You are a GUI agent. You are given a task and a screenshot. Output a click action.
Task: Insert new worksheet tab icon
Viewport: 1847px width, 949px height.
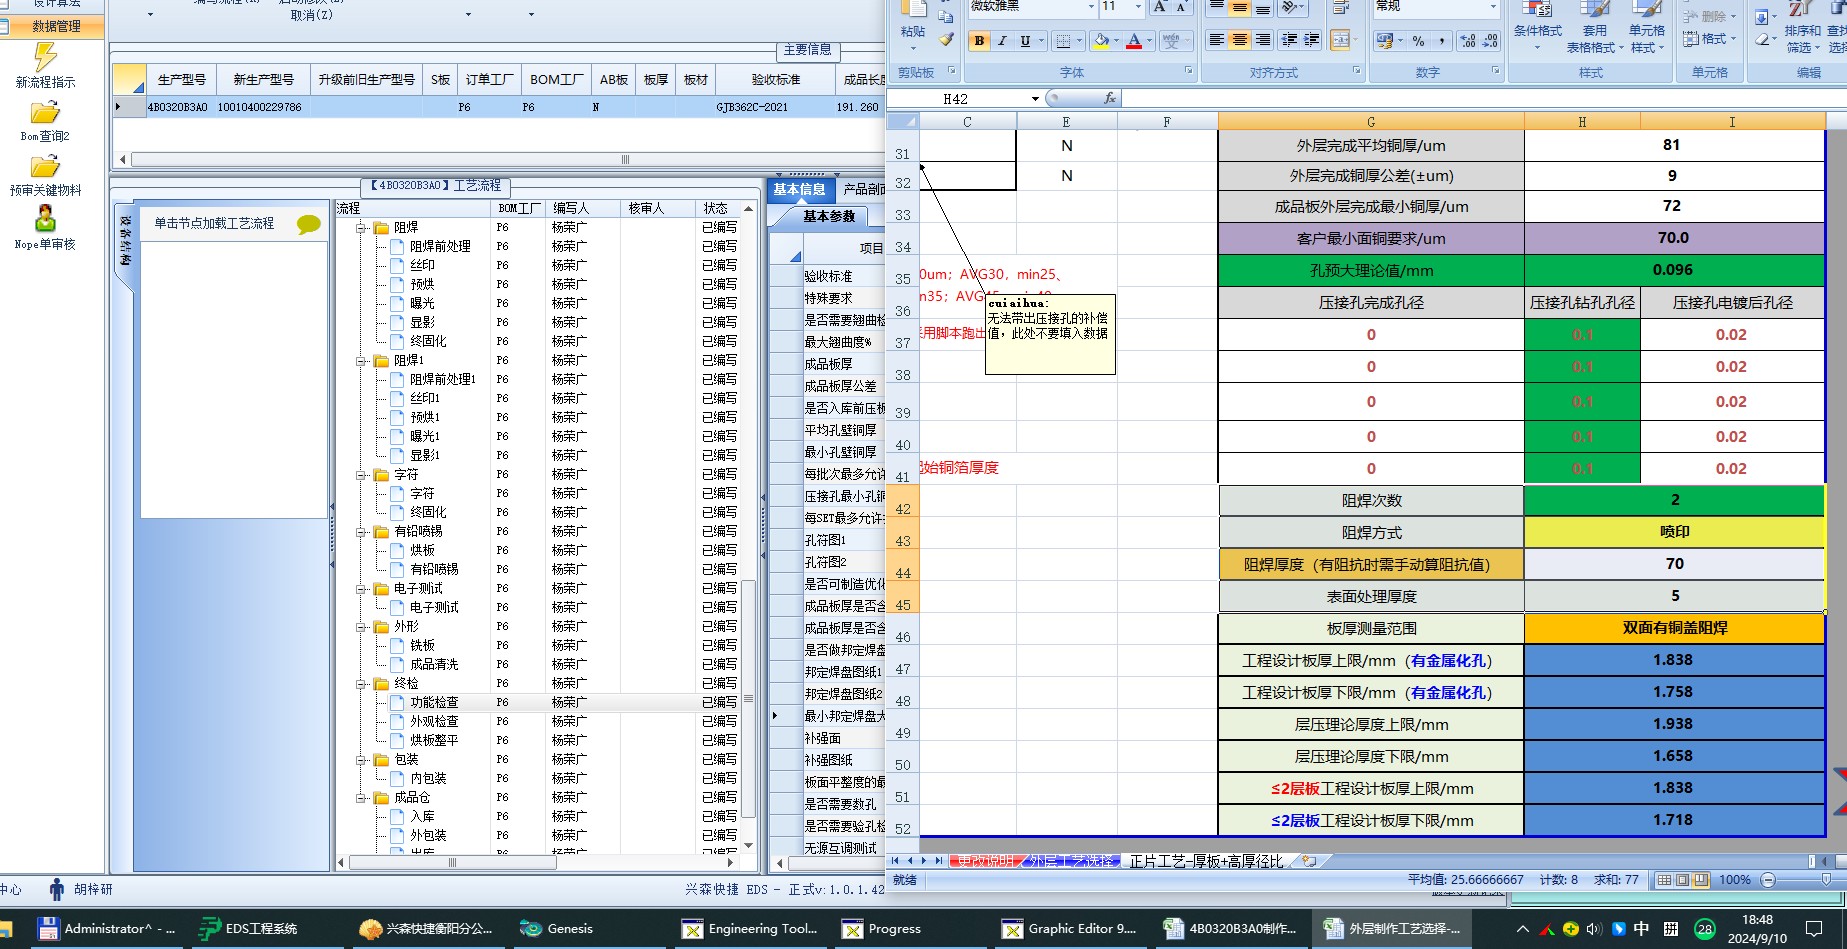[x=1309, y=860]
